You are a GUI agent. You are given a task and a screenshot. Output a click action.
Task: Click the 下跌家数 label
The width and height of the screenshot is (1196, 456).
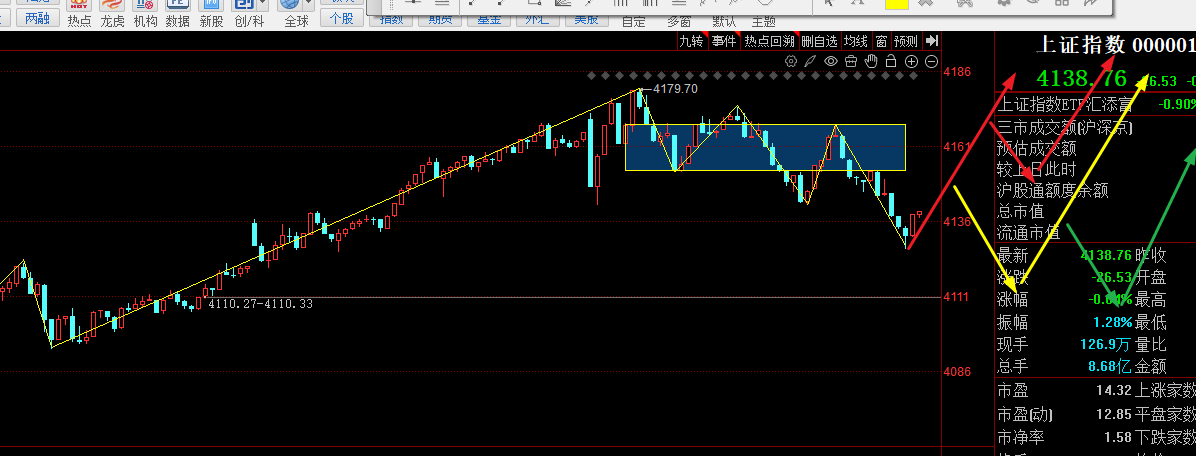coord(1165,438)
